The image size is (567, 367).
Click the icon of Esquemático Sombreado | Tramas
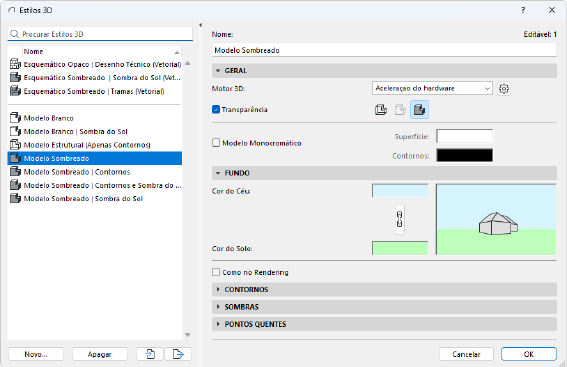click(15, 91)
